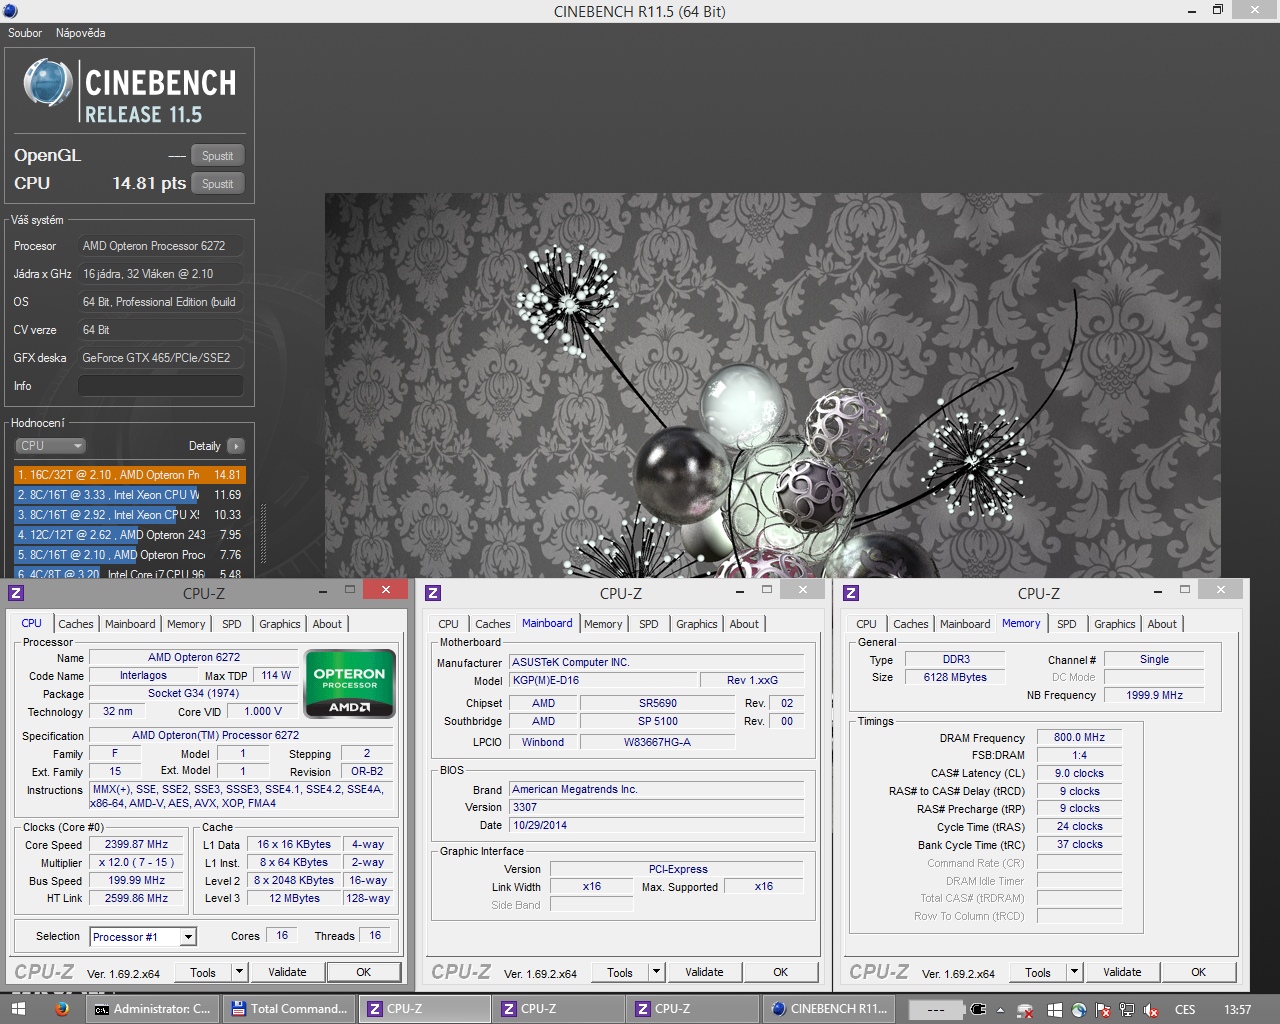Click the muted volume tray icon
The image size is (1280, 1024).
[1151, 1010]
